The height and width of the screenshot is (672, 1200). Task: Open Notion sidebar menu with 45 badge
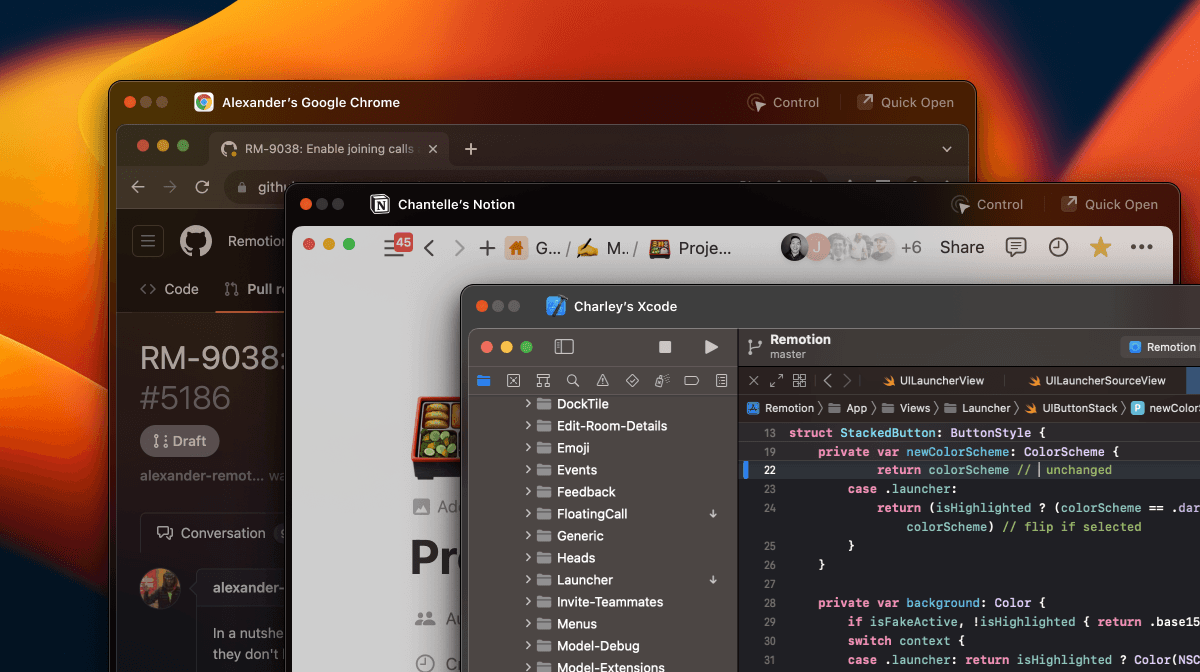tap(397, 246)
